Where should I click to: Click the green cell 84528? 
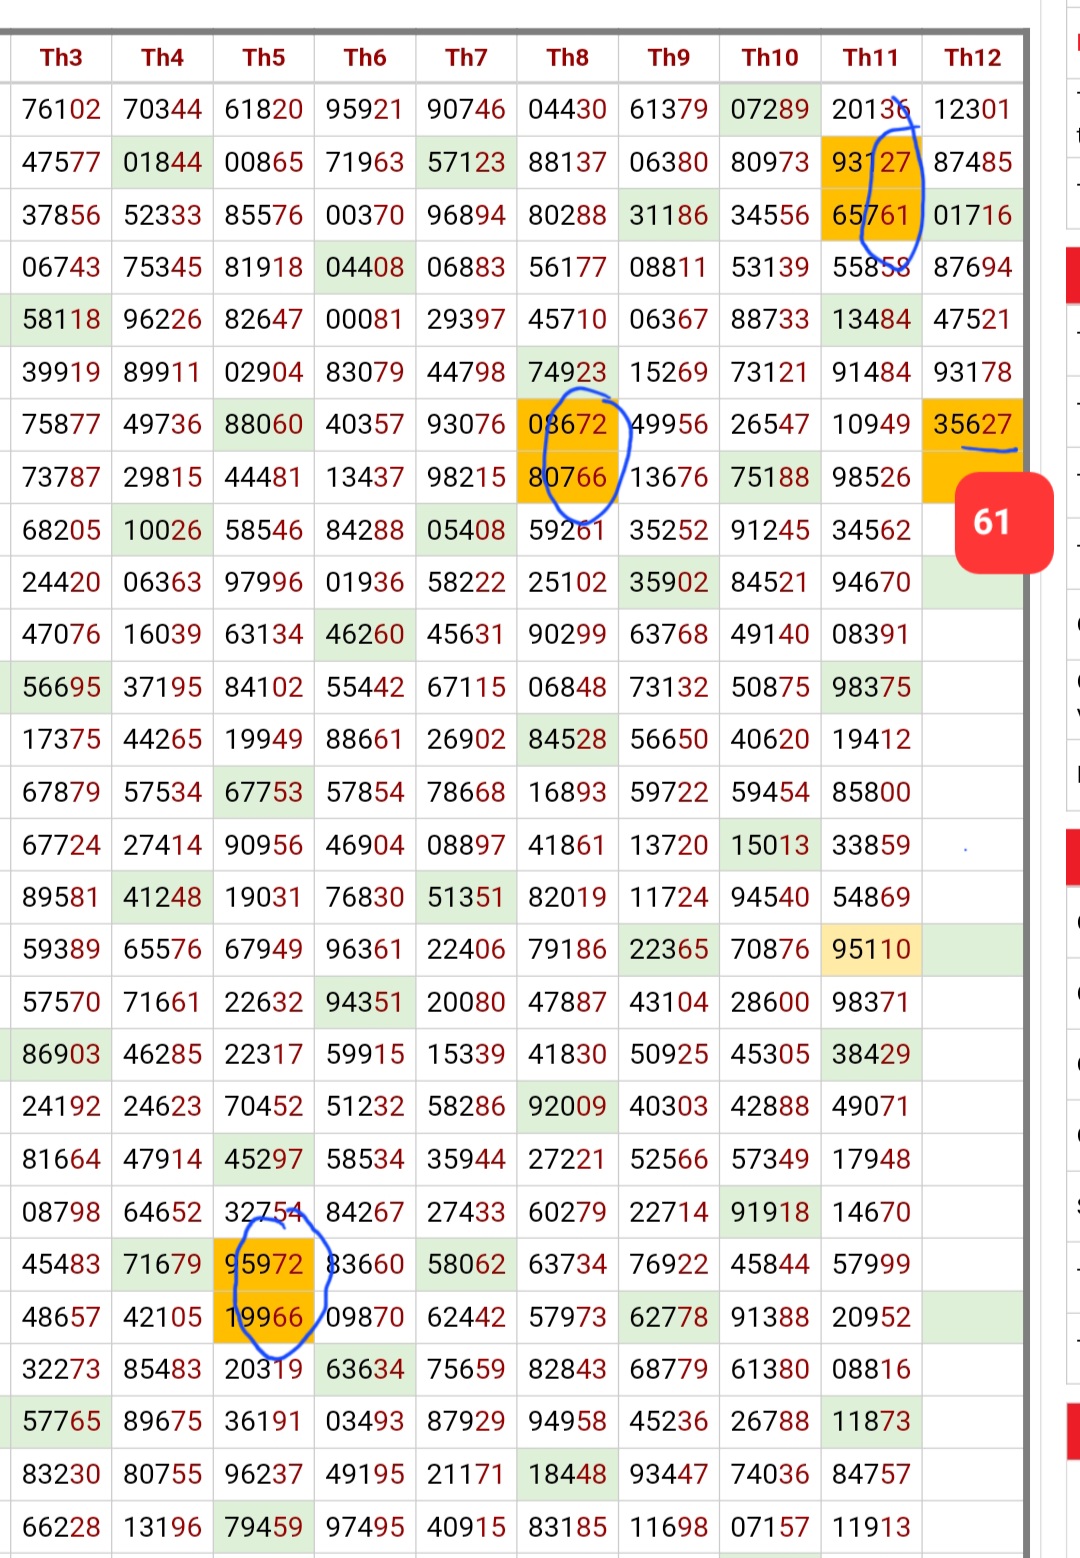pos(567,739)
